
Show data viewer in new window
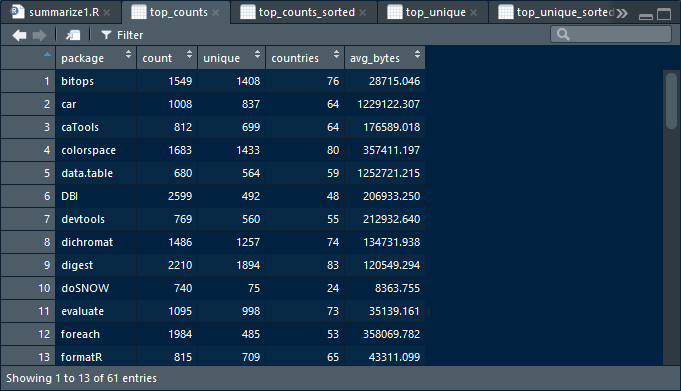click(x=73, y=35)
